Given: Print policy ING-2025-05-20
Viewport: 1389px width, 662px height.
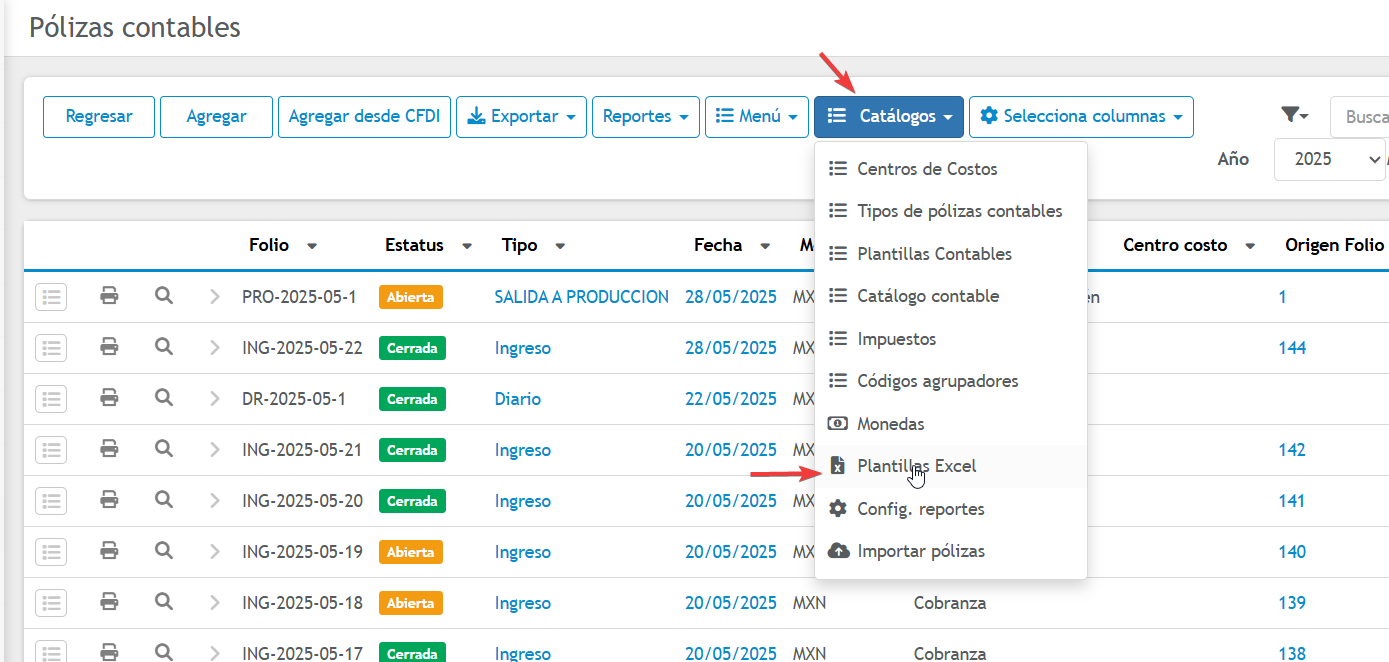Looking at the screenshot, I should pyautogui.click(x=109, y=500).
